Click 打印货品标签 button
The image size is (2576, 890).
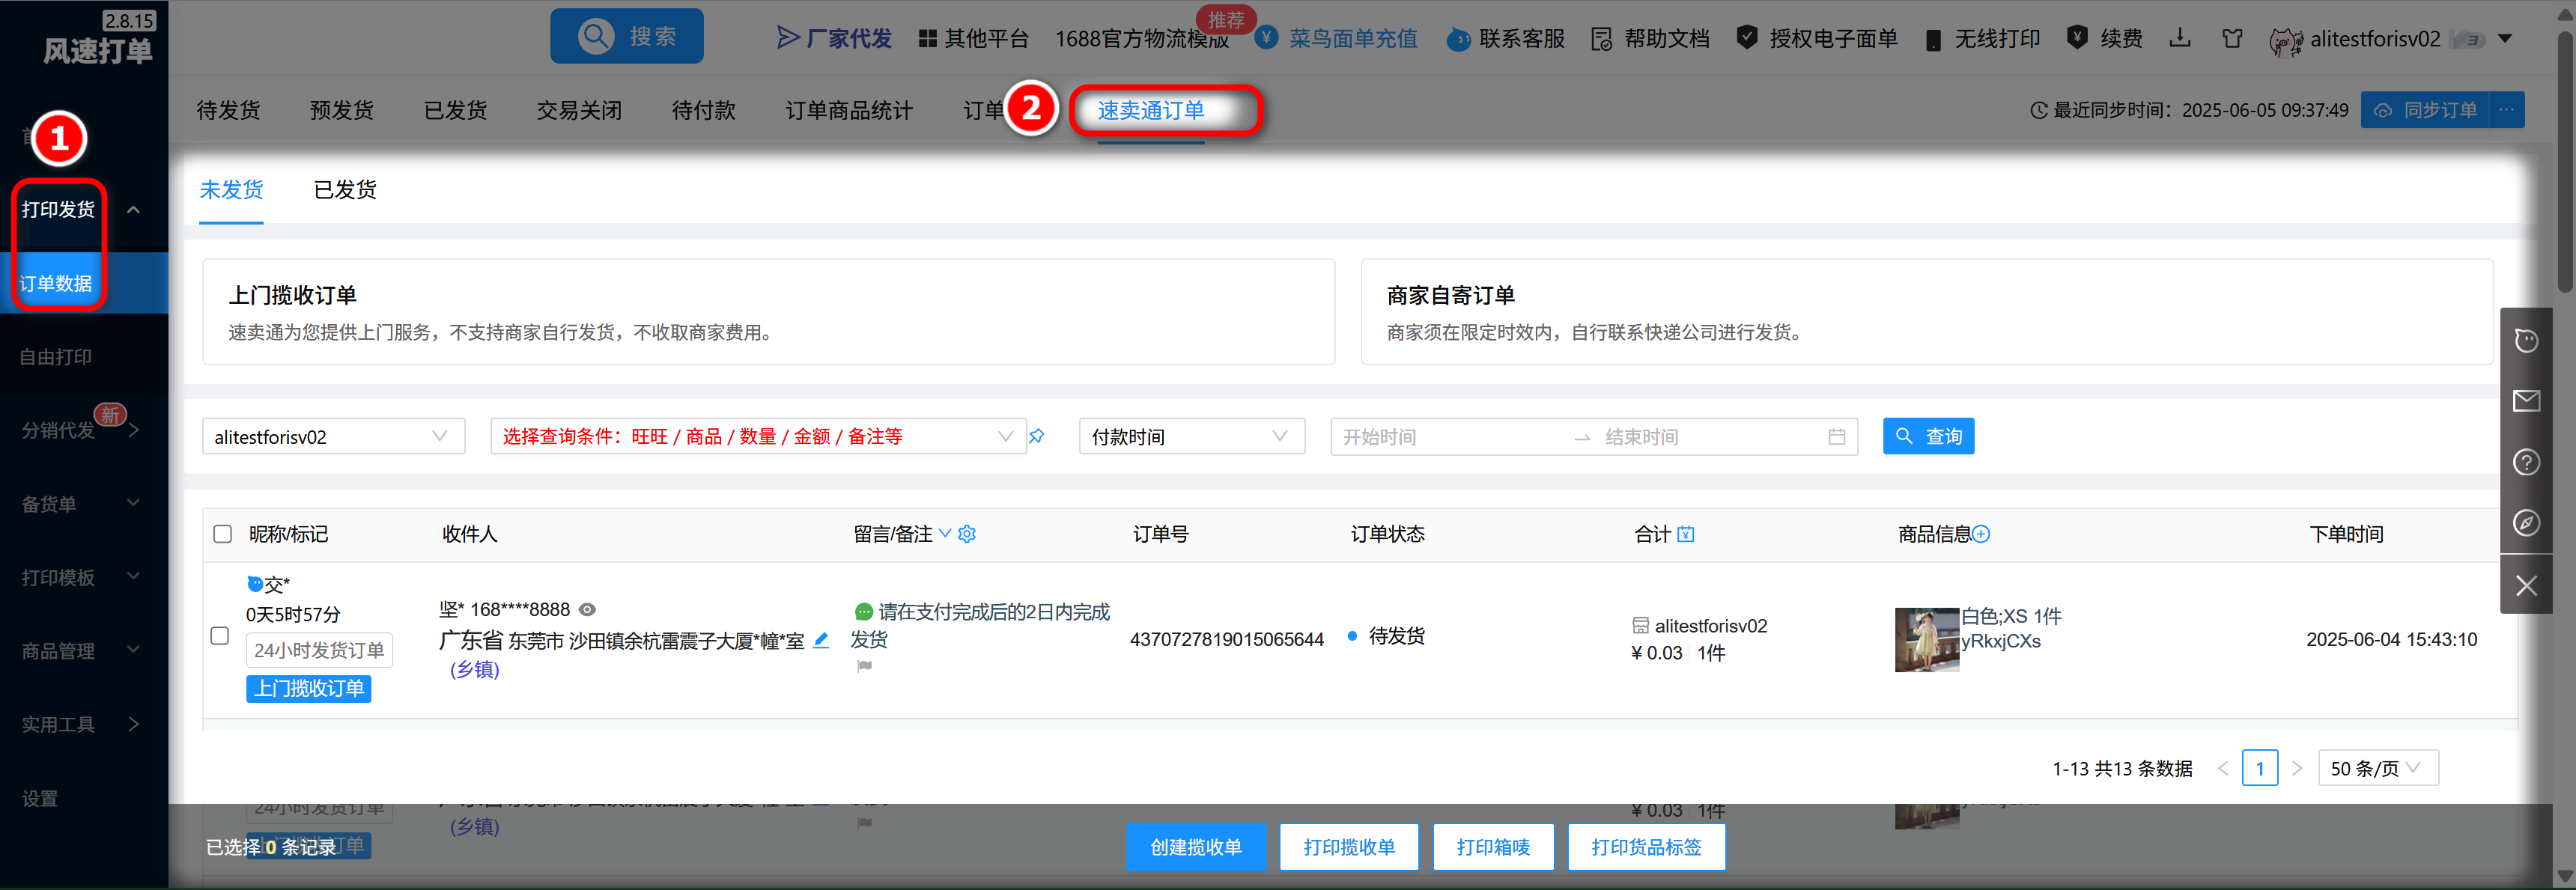1646,847
